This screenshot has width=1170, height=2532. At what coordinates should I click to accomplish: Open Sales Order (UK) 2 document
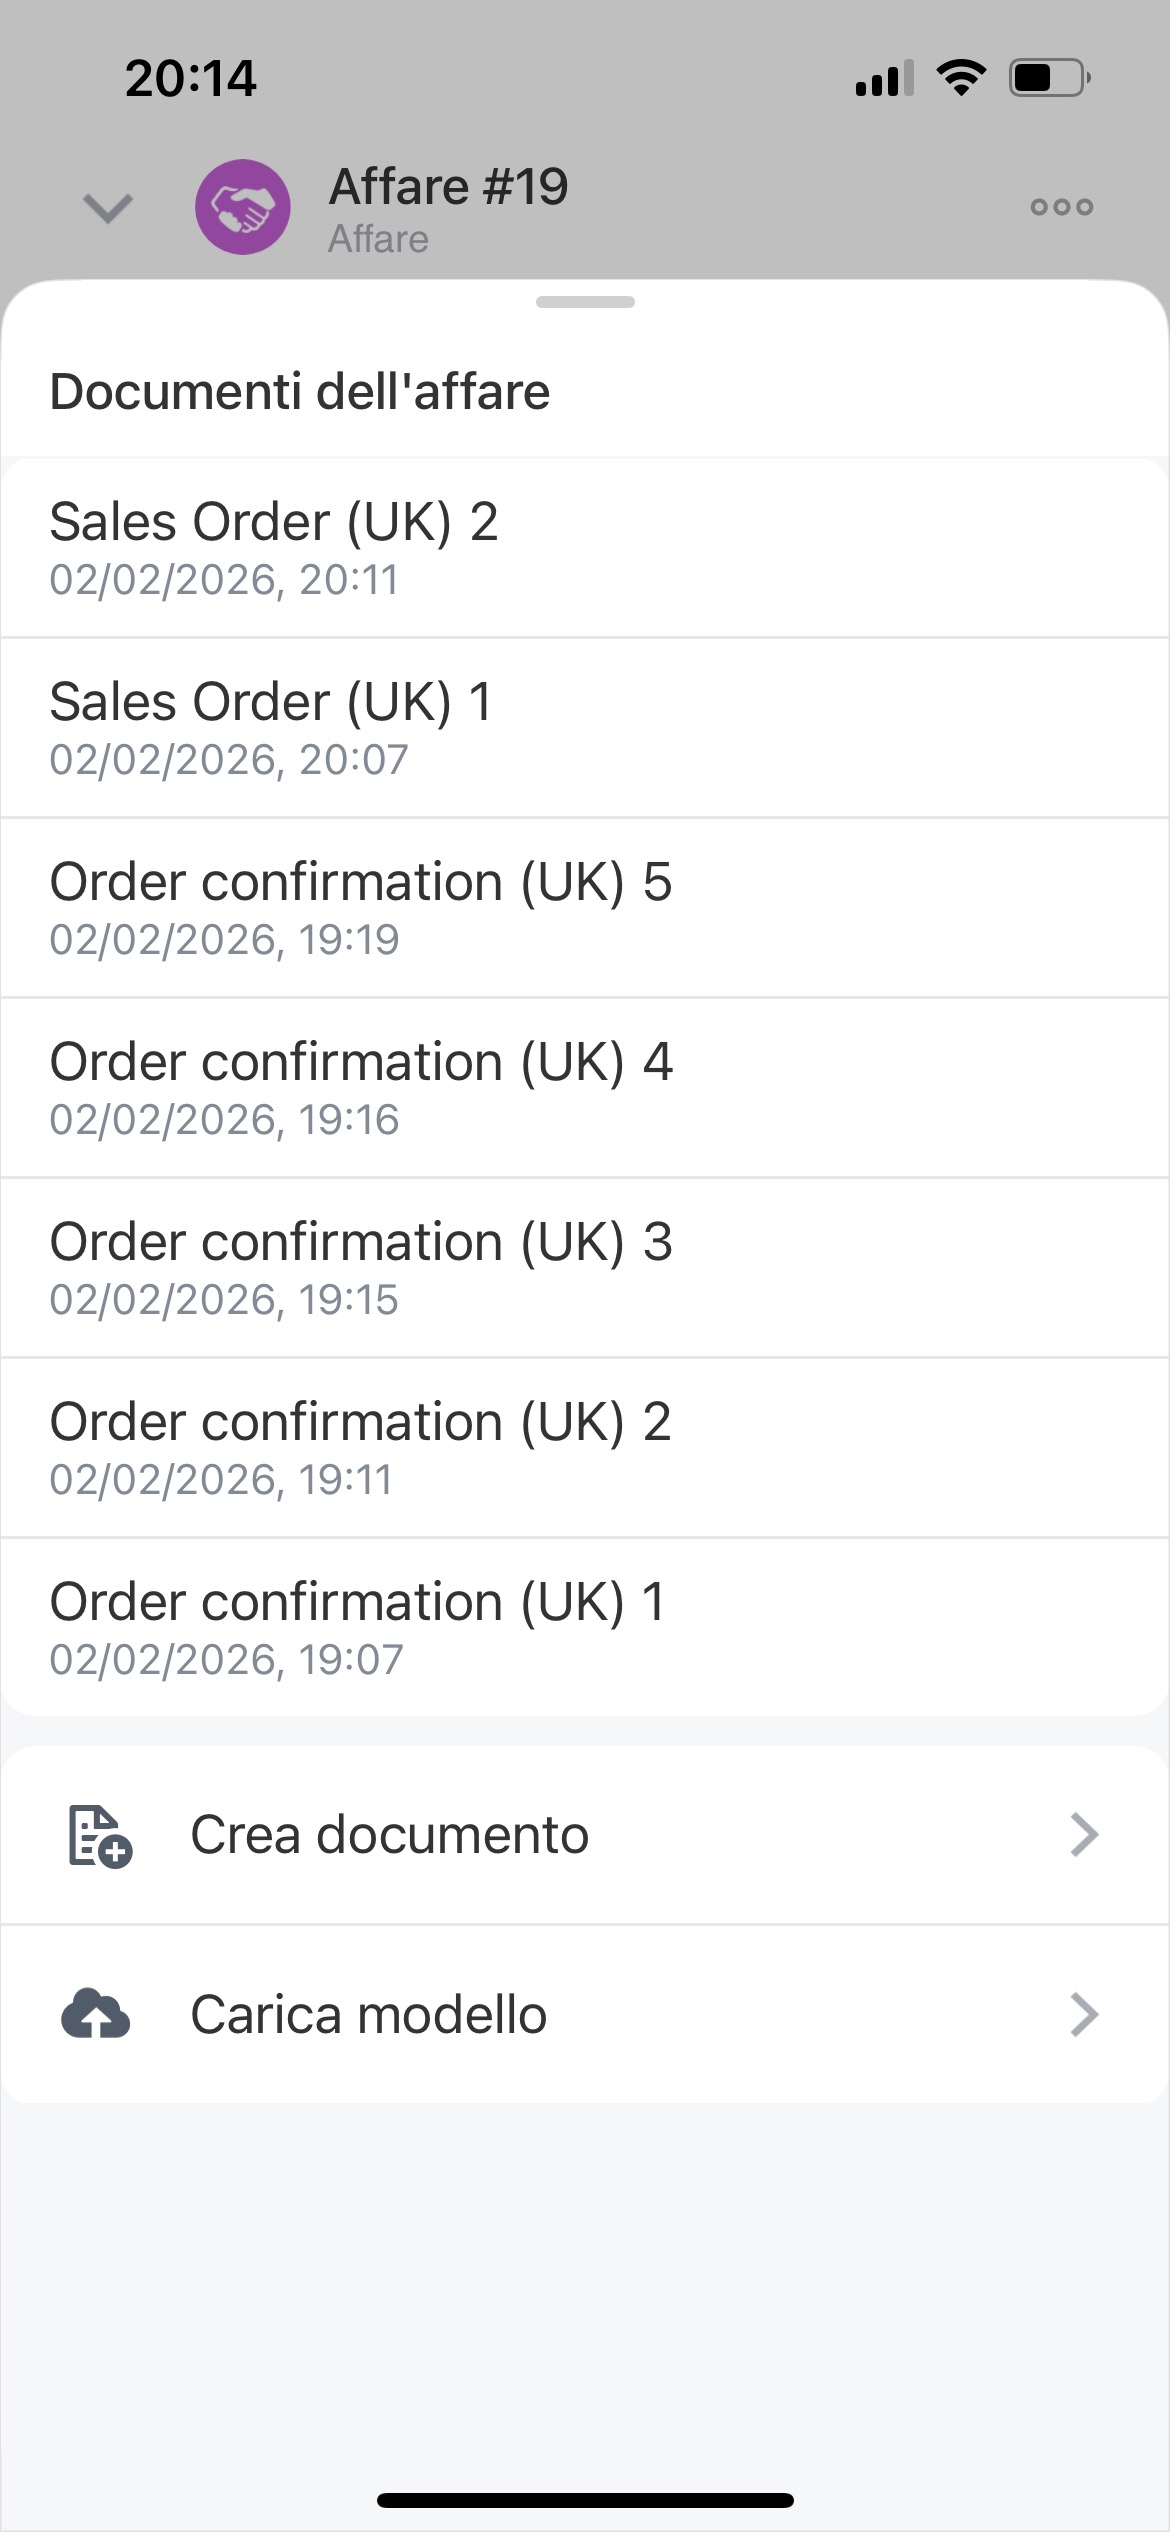coord(585,548)
